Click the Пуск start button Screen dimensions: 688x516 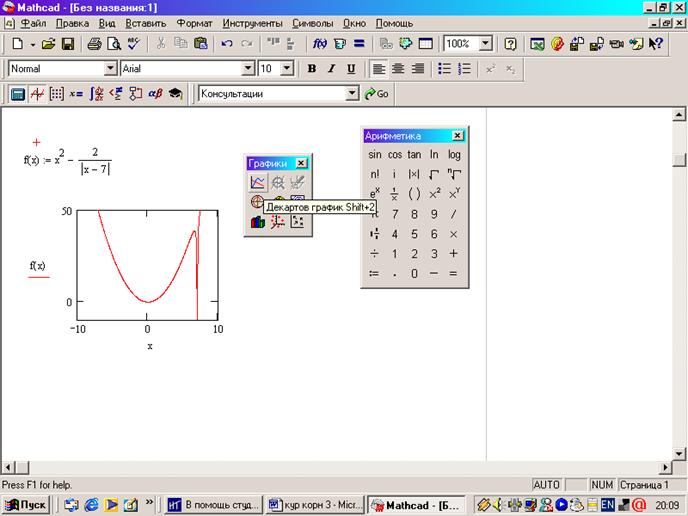[x=27, y=504]
